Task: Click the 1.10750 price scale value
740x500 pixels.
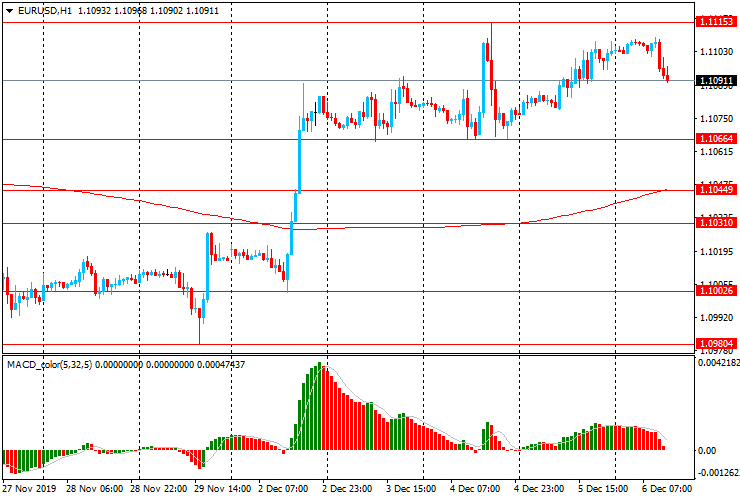Action: [716, 119]
